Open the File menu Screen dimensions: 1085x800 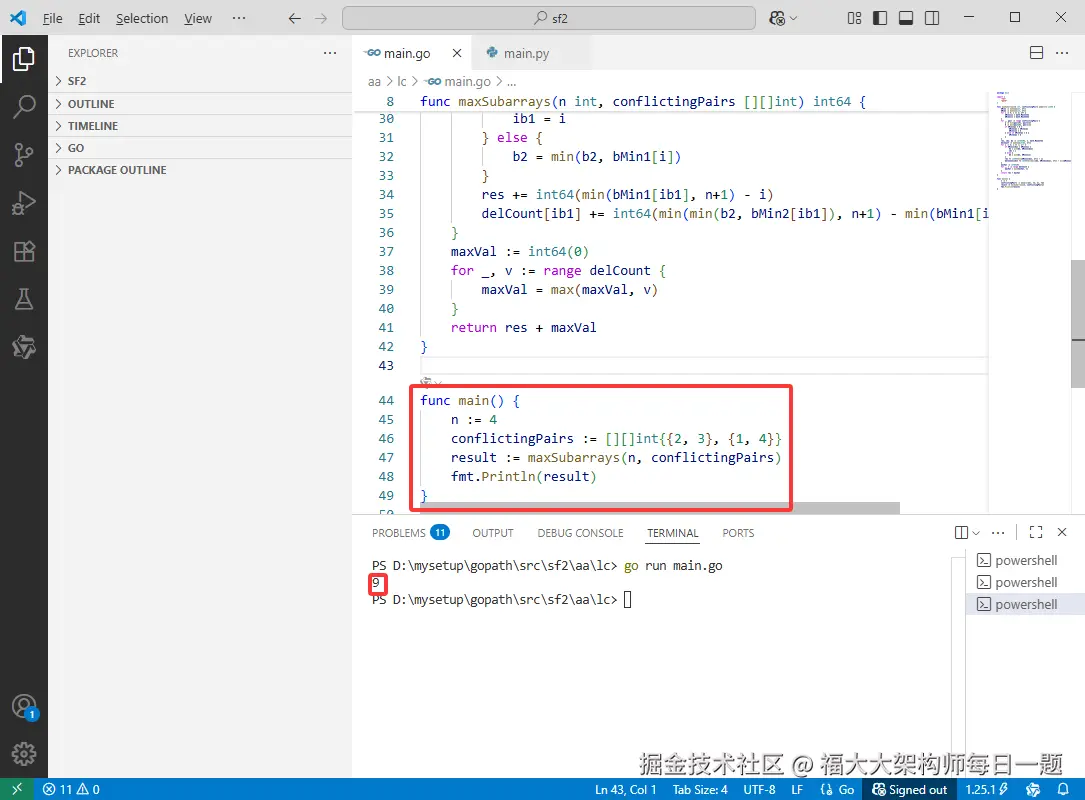(53, 18)
